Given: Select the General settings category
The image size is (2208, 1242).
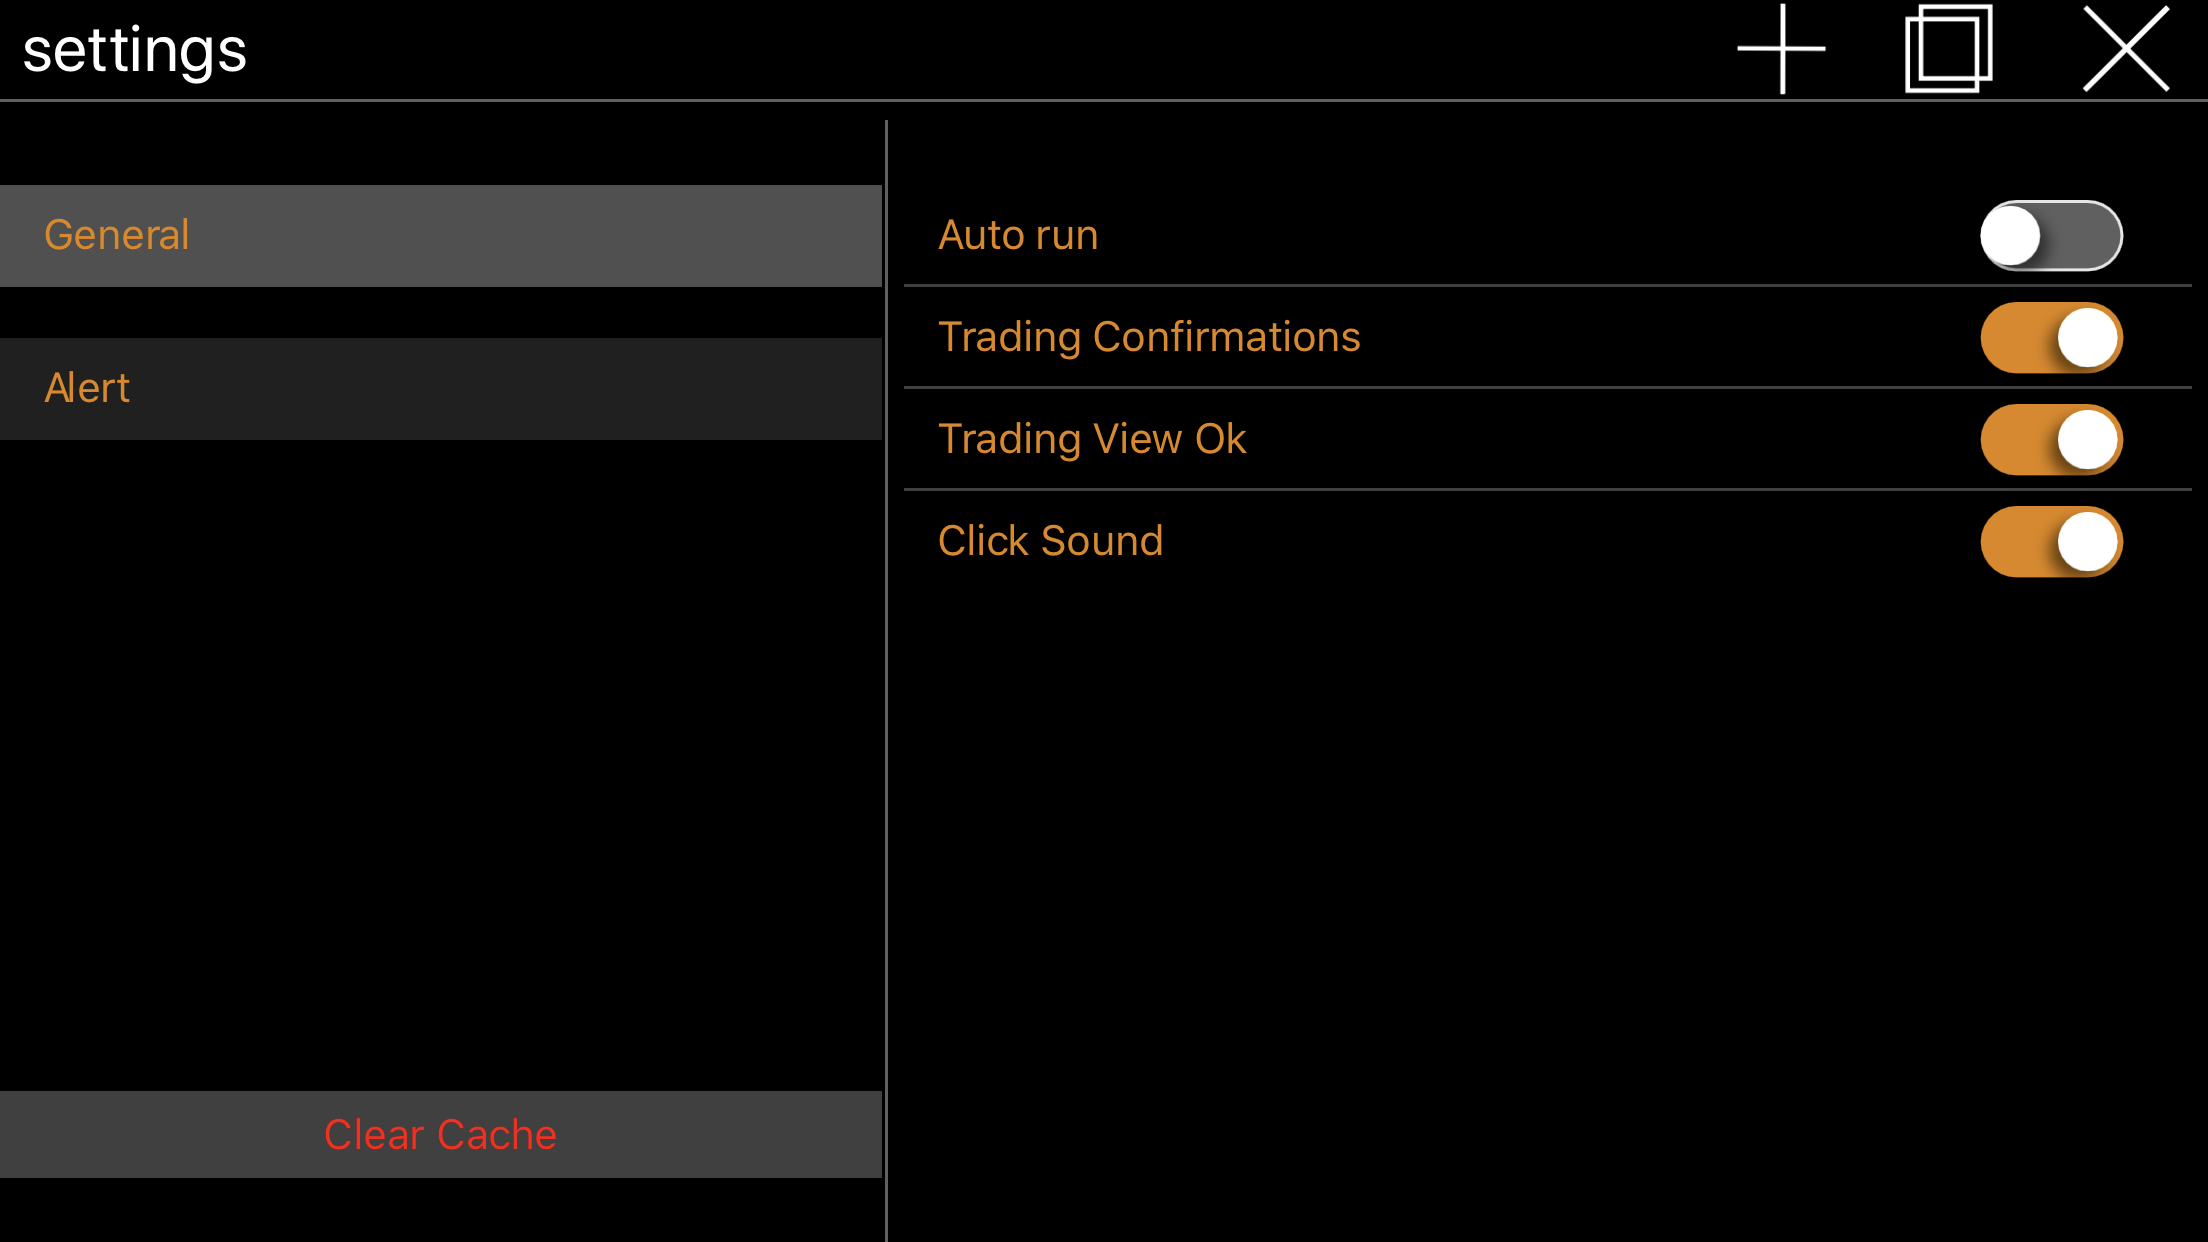Looking at the screenshot, I should (x=440, y=236).
